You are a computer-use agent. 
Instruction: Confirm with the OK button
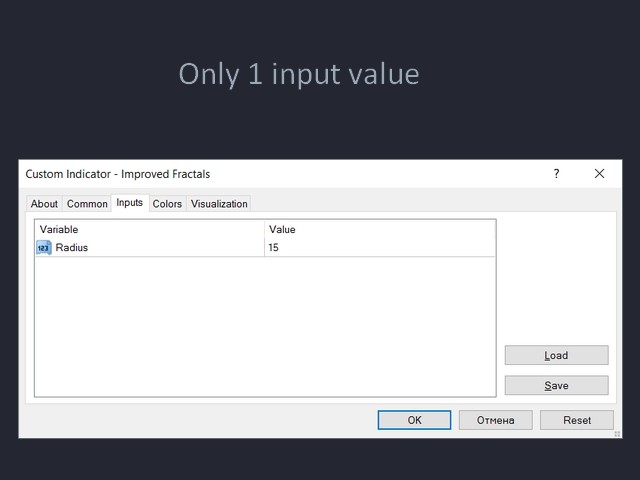pos(414,420)
